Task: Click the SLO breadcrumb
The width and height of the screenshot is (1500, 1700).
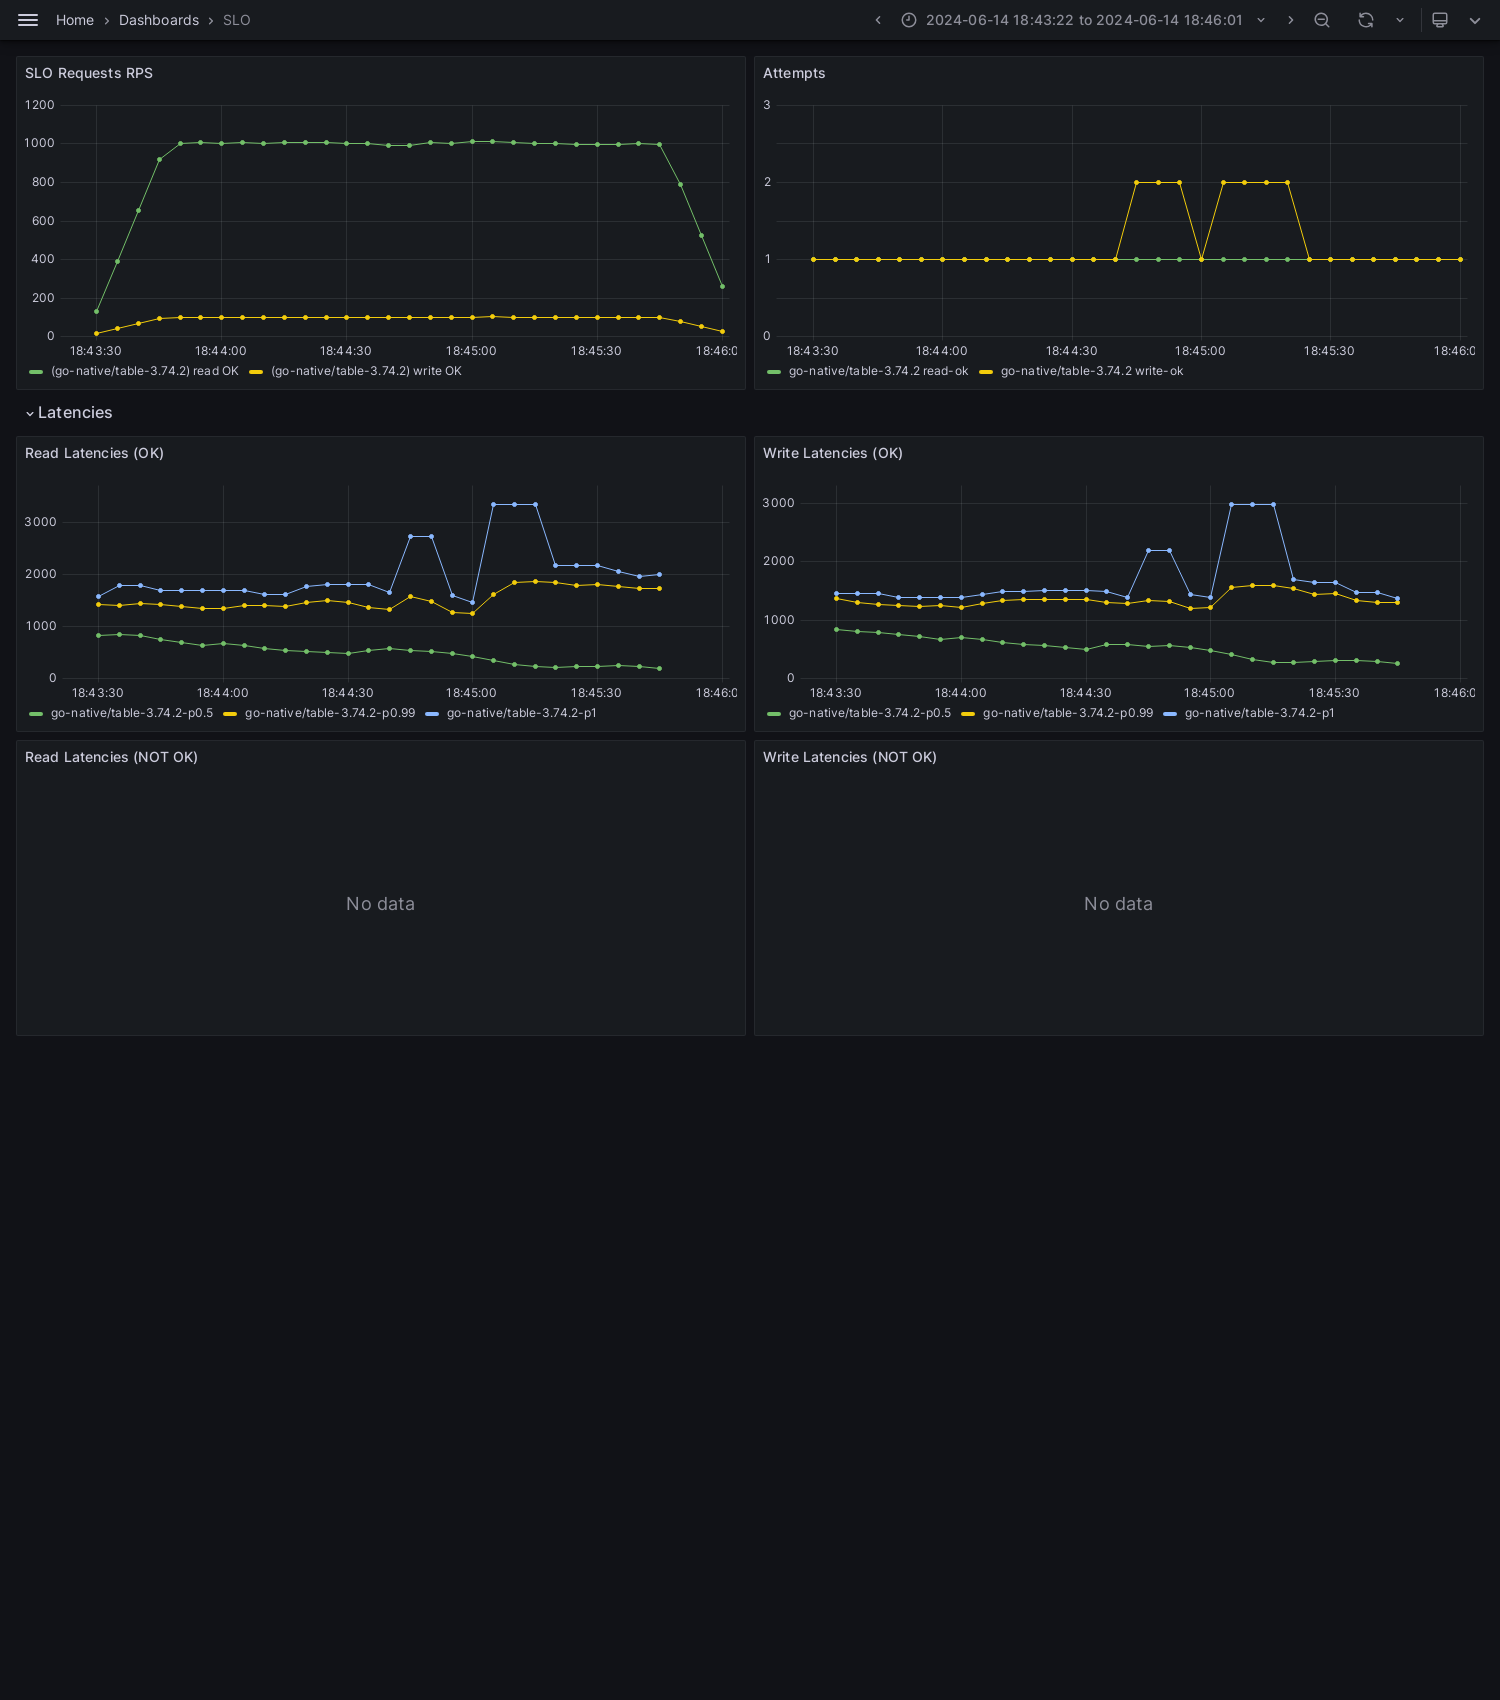Action: (x=237, y=20)
